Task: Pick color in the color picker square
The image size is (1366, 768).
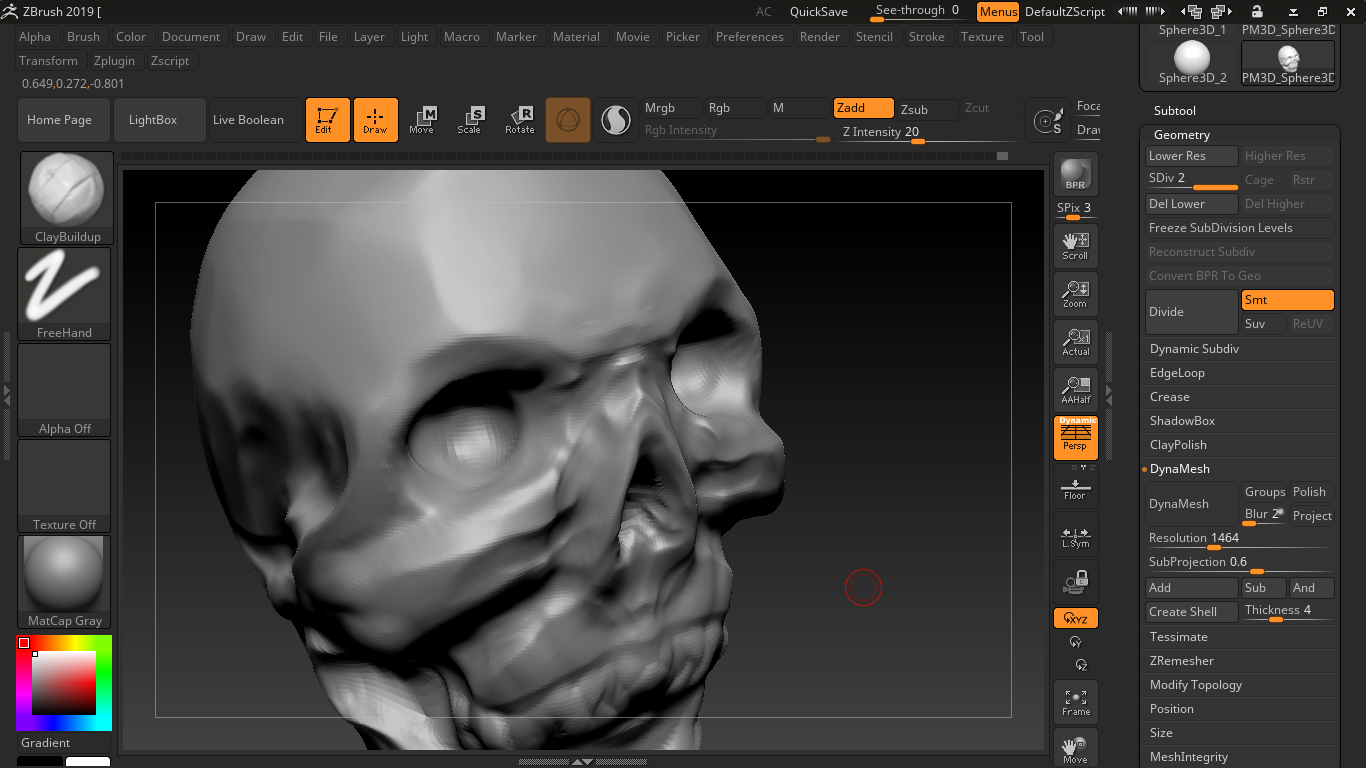Action: click(x=64, y=682)
